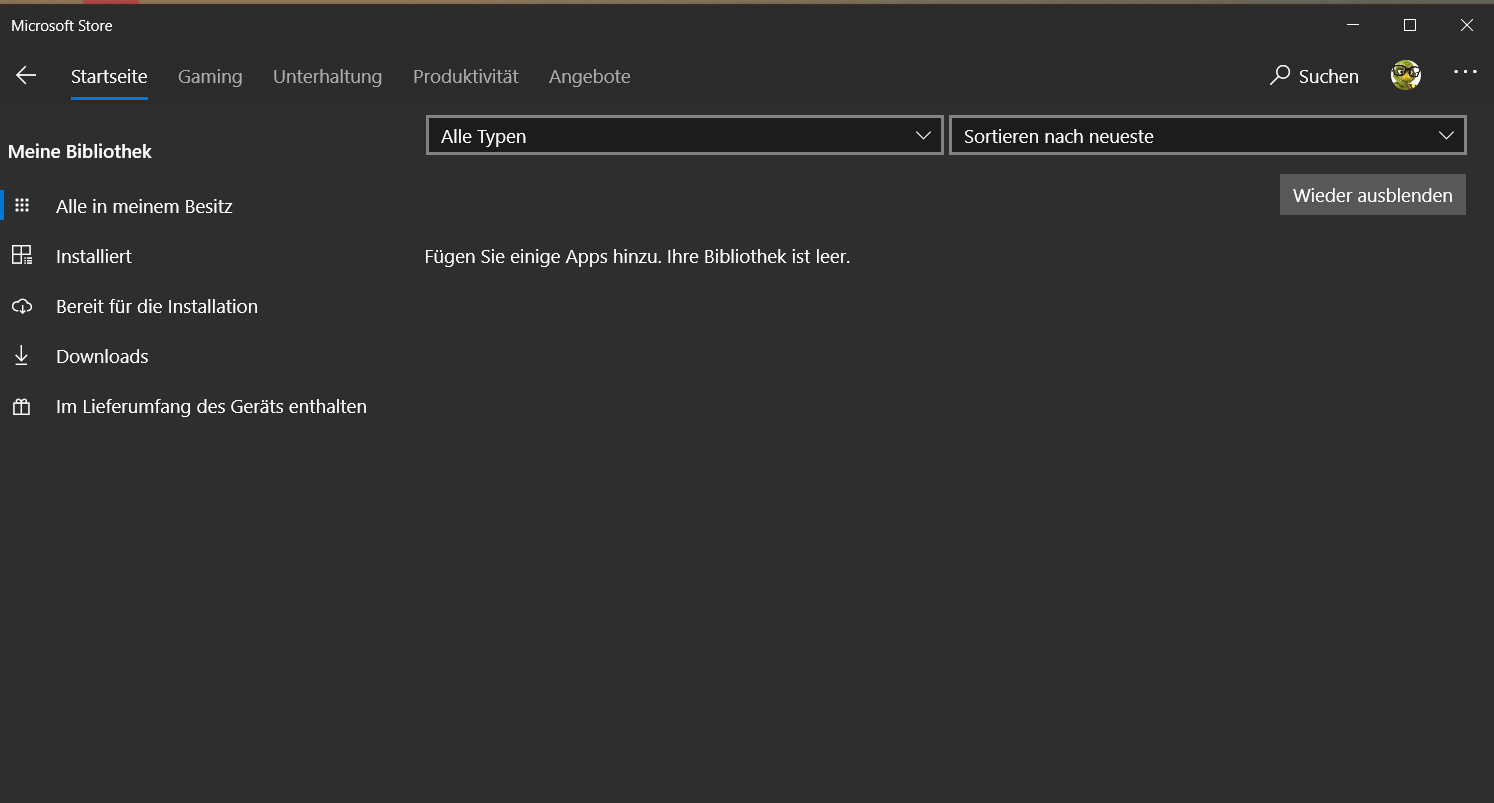
Task: Click the gift box icon
Action: (x=22, y=406)
